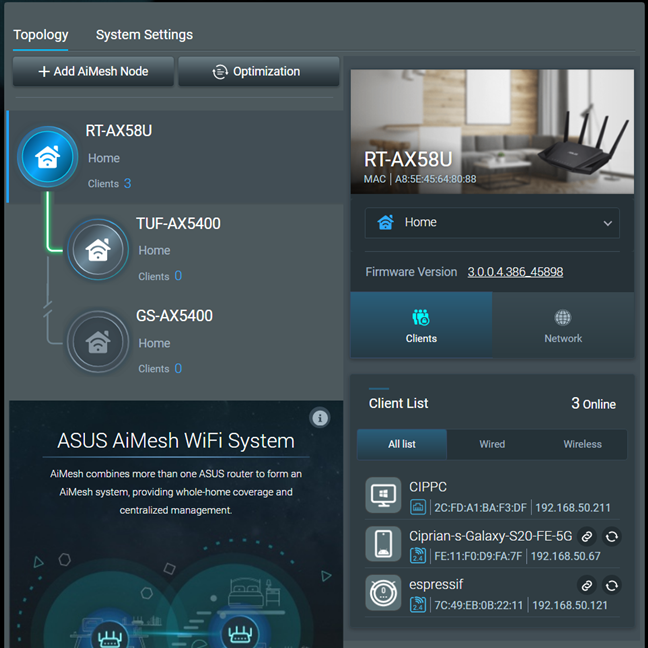Click the RT-AX58U name in topology
The height and width of the screenshot is (648, 648).
(119, 131)
